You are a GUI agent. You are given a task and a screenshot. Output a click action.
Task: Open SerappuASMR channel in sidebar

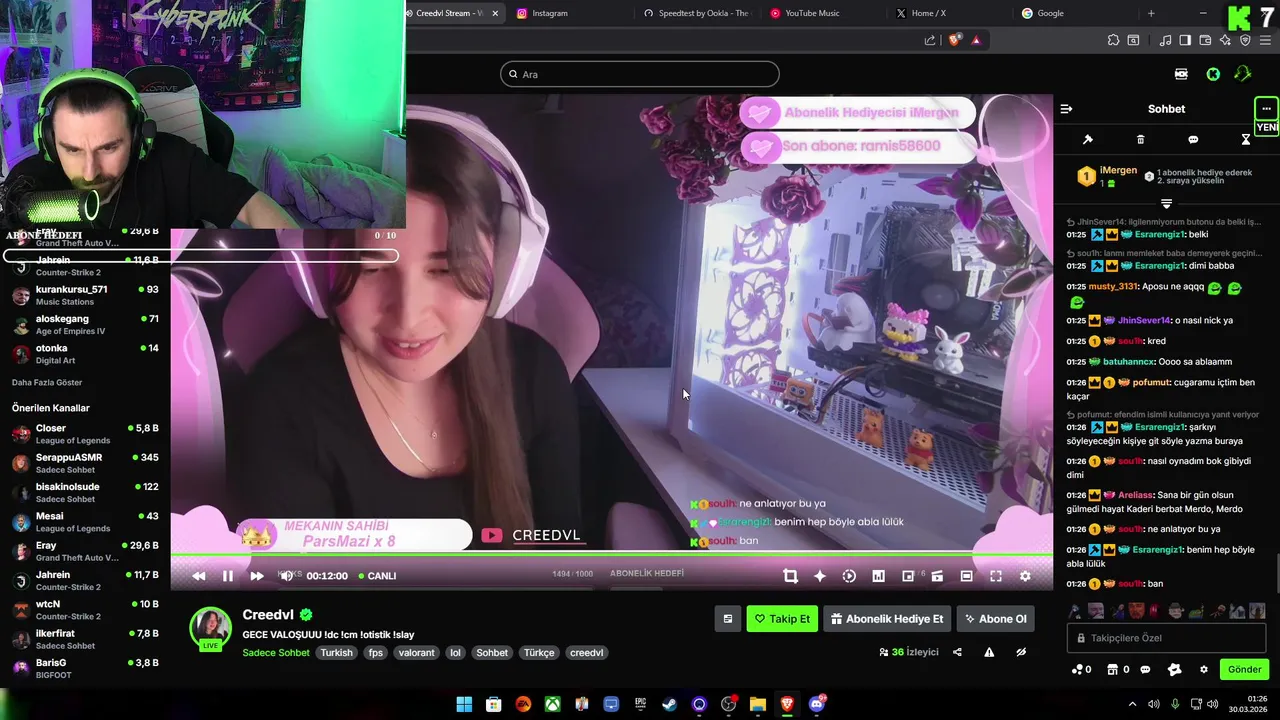85,463
